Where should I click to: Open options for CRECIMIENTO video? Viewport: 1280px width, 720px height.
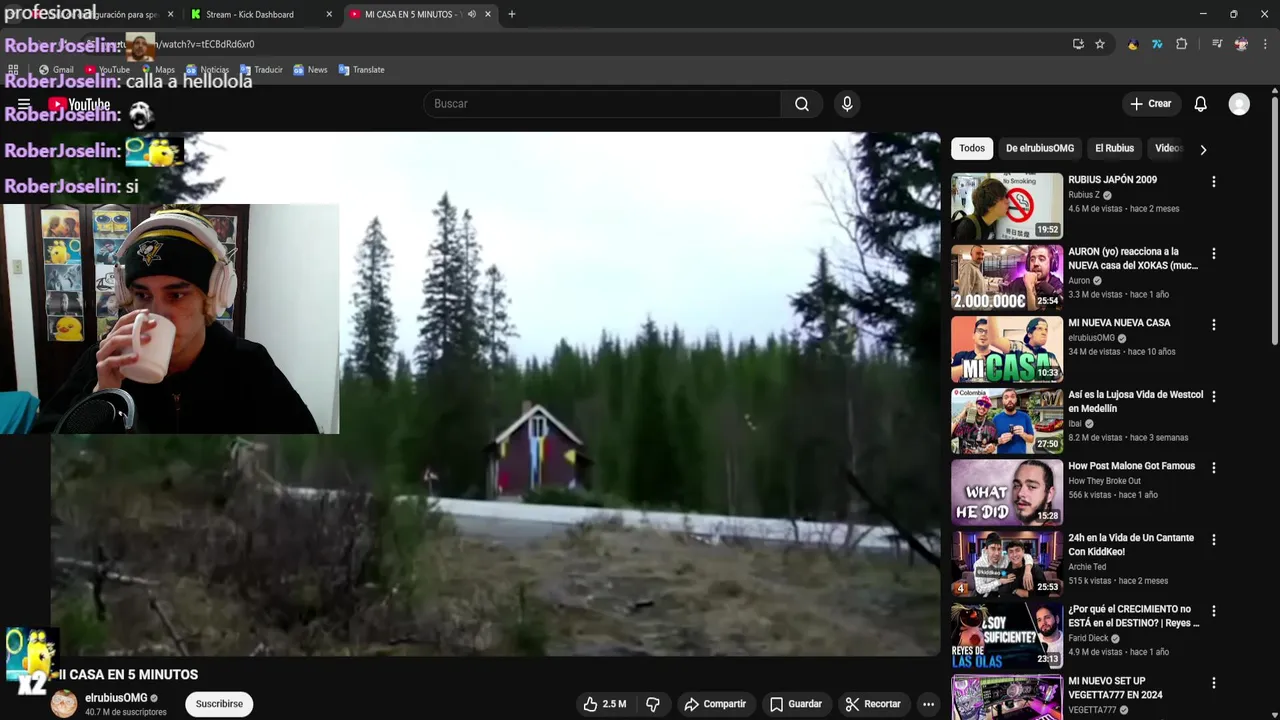(1213, 611)
